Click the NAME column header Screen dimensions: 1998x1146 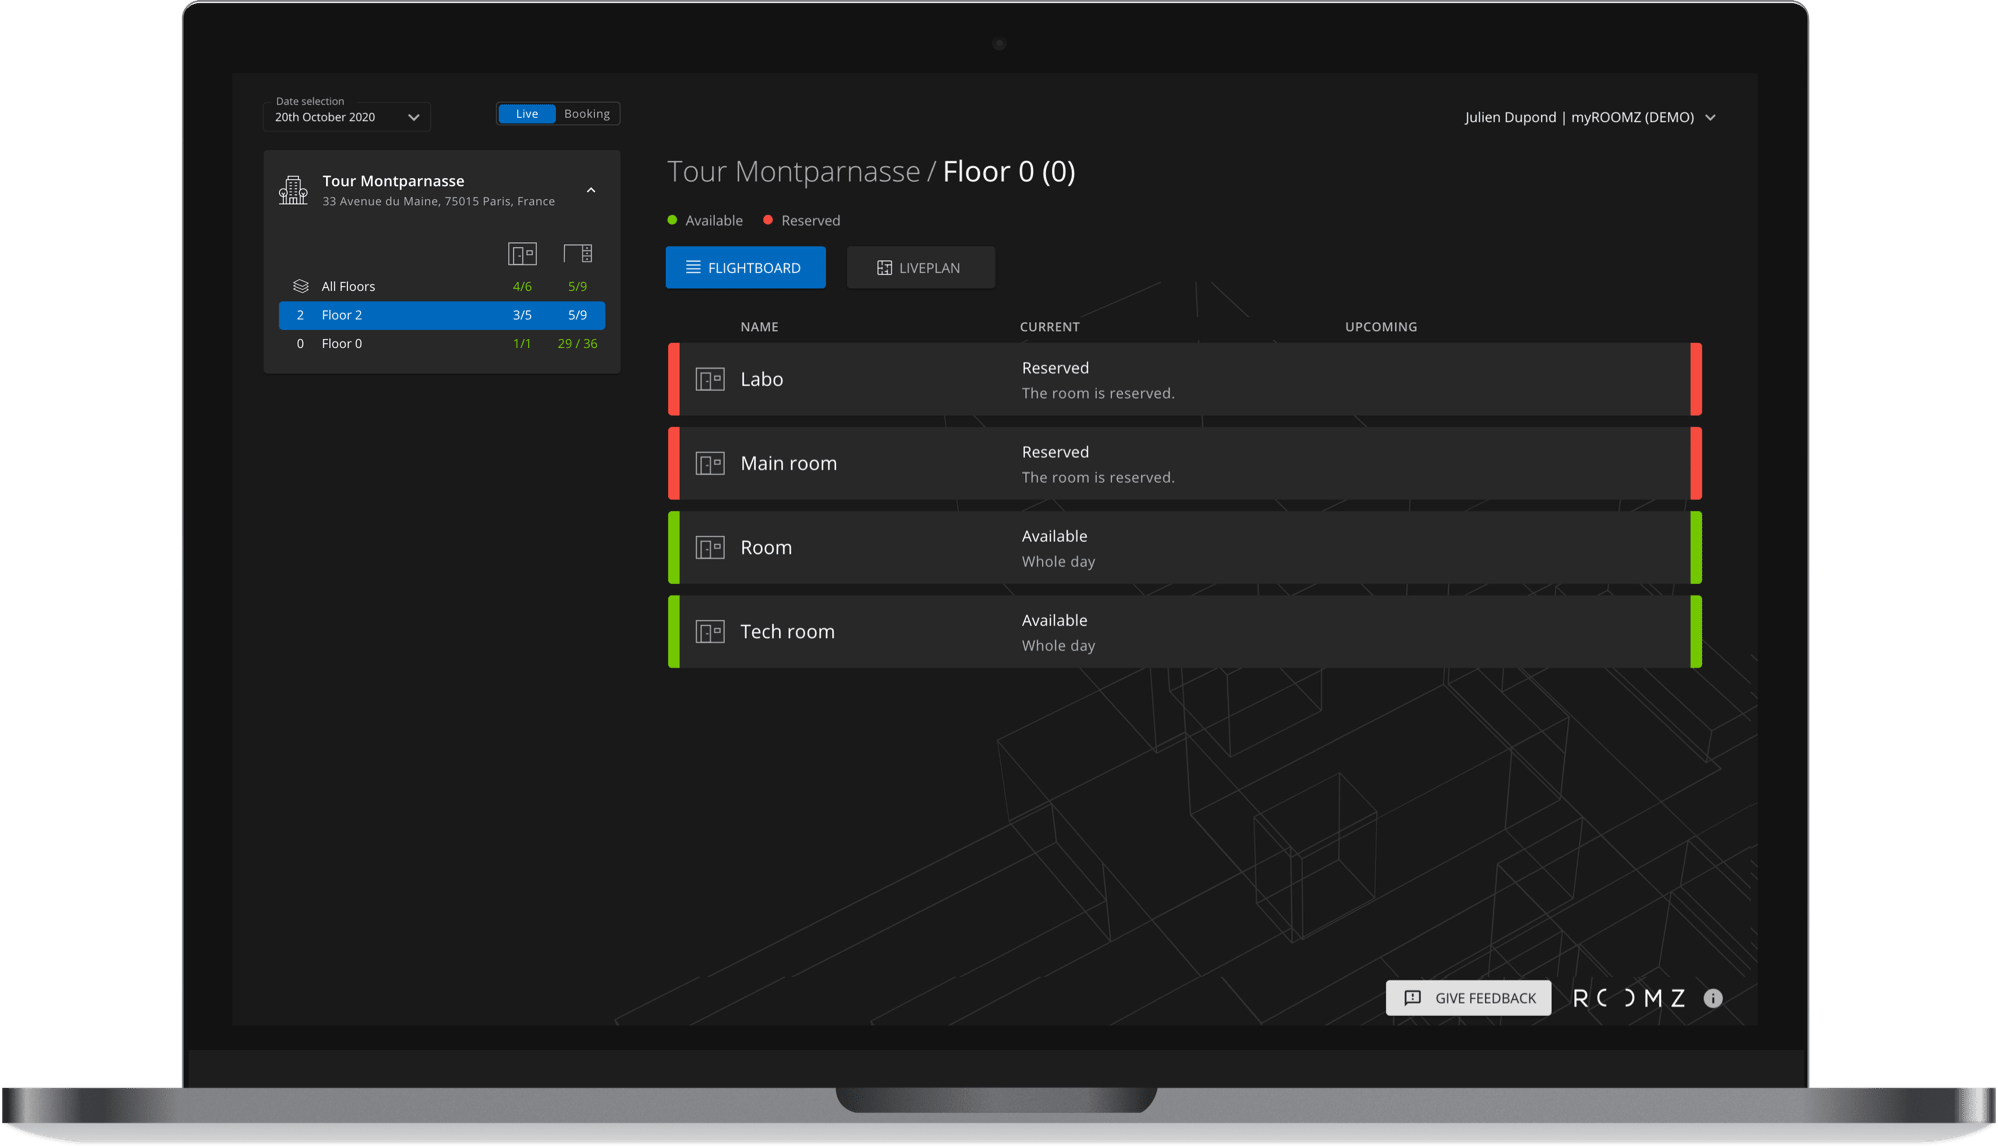(x=759, y=327)
